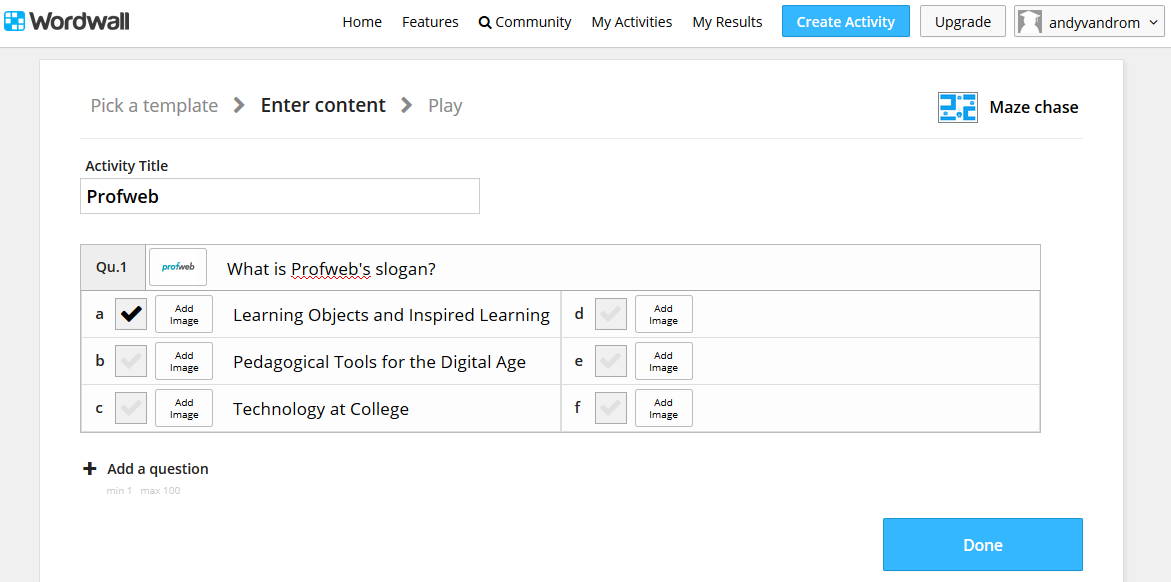Open the andyvandrom account dropdown
The image size is (1171, 582).
tap(1089, 22)
